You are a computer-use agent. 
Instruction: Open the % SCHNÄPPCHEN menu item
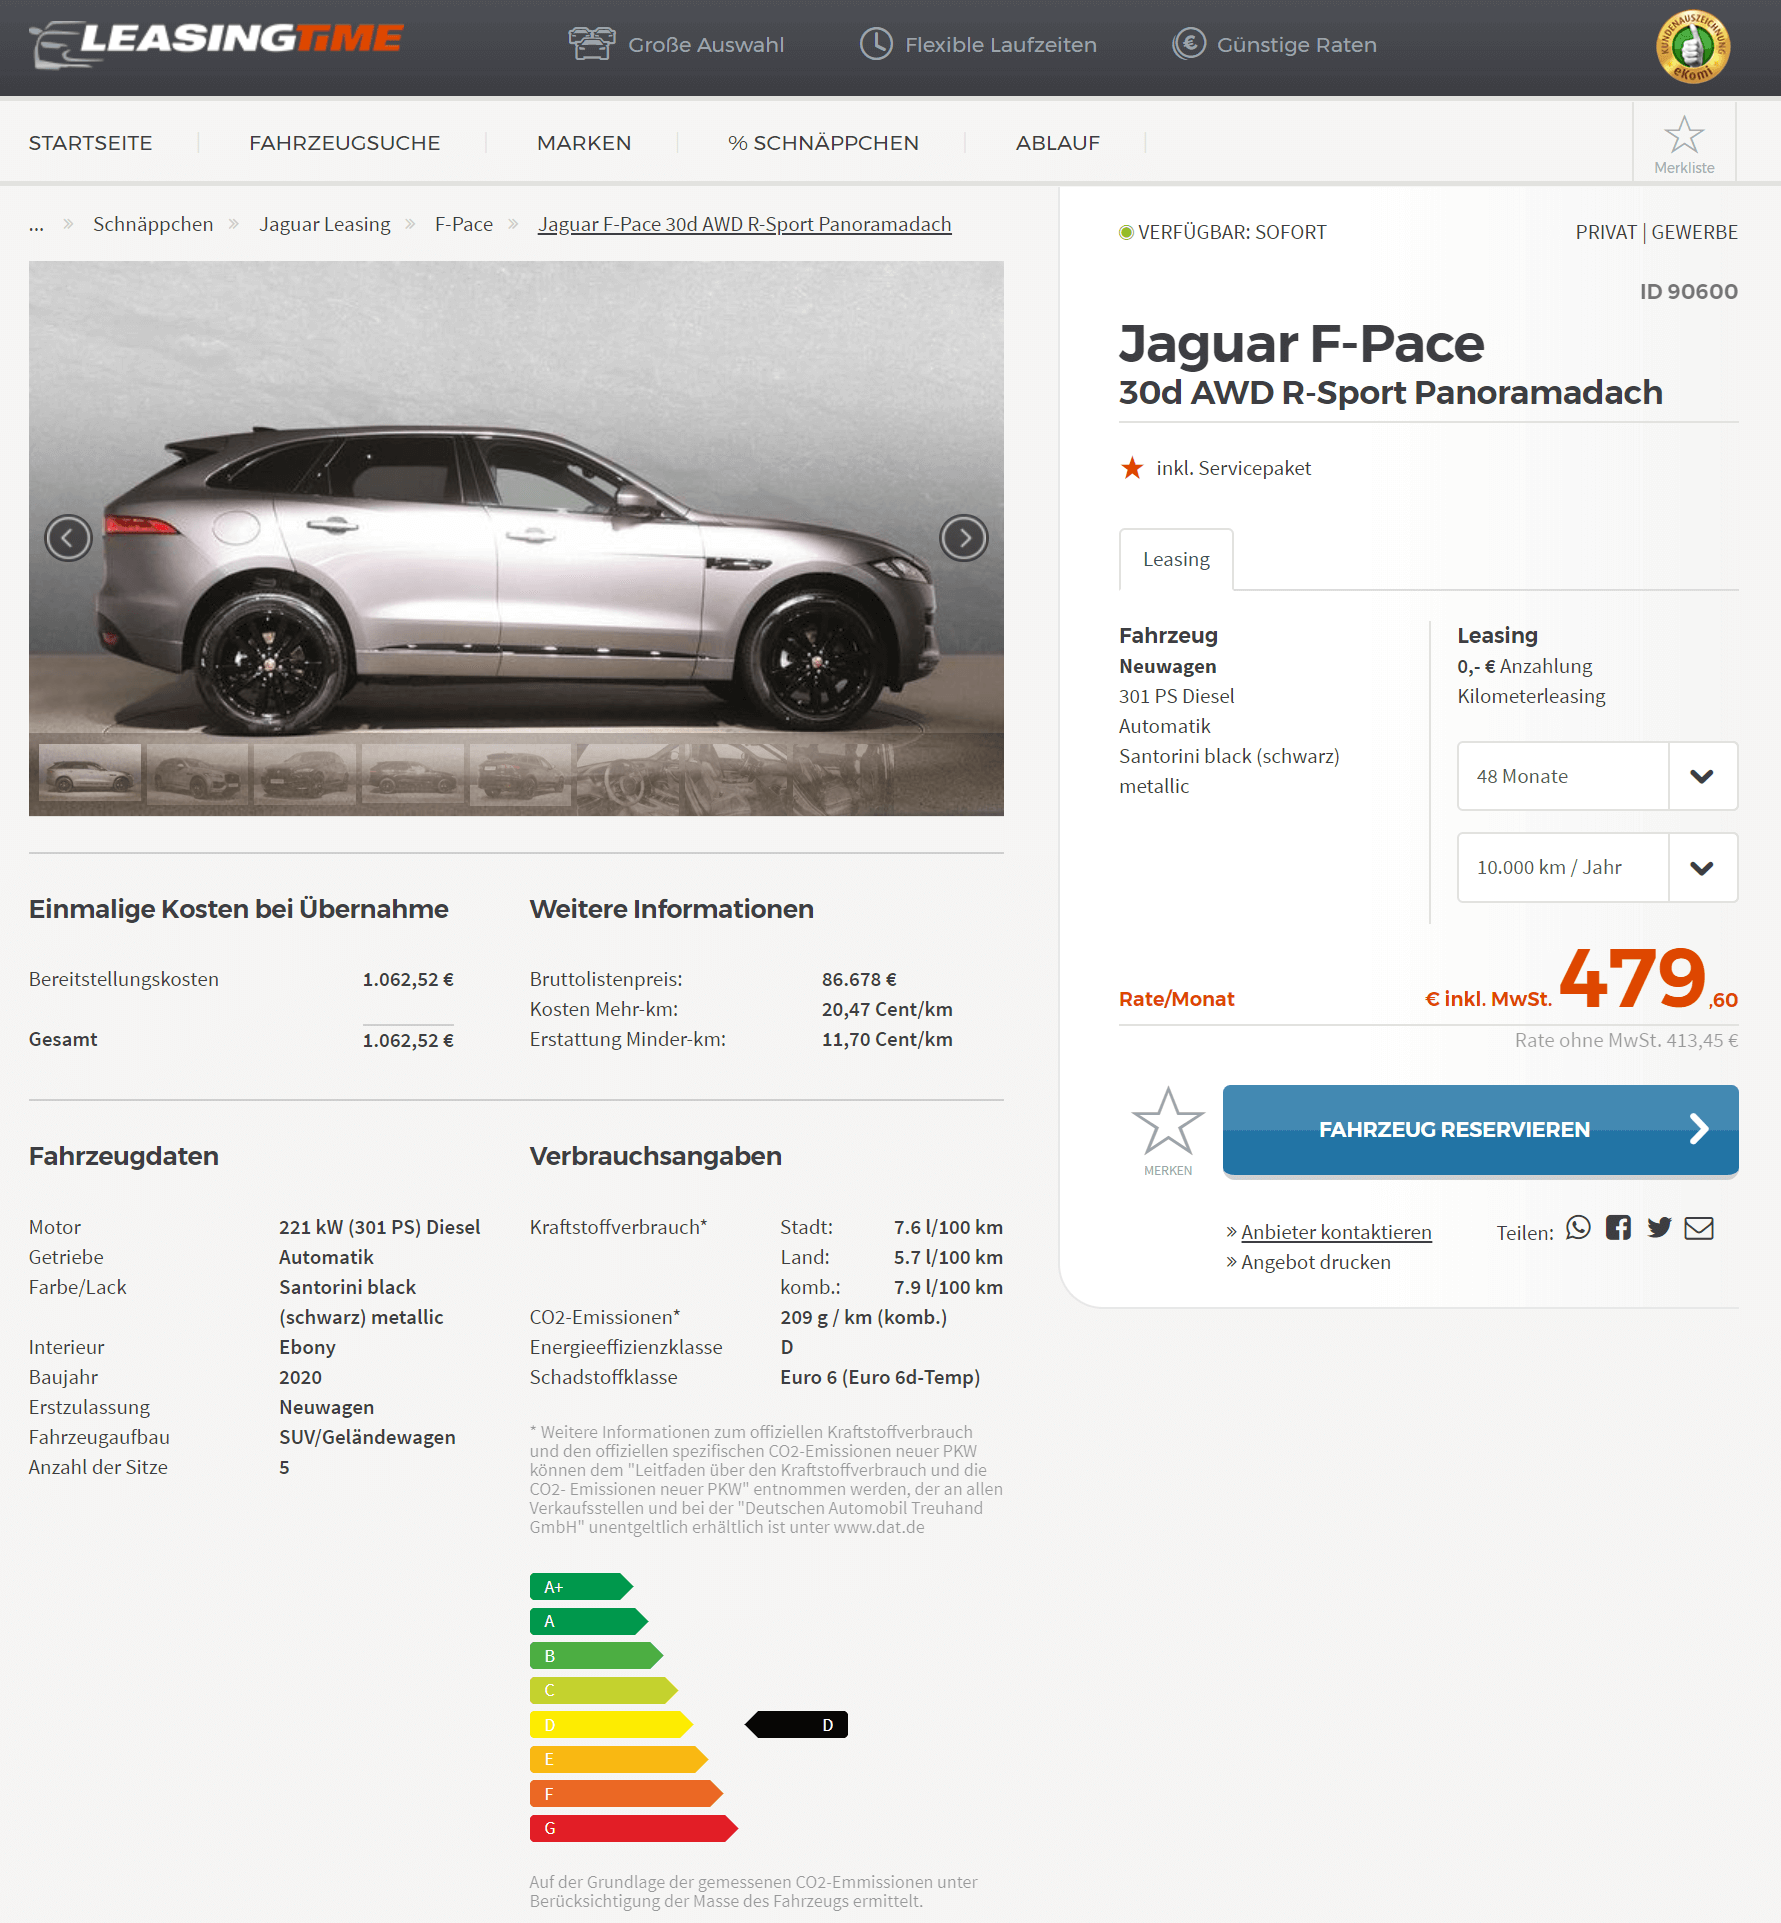(823, 143)
